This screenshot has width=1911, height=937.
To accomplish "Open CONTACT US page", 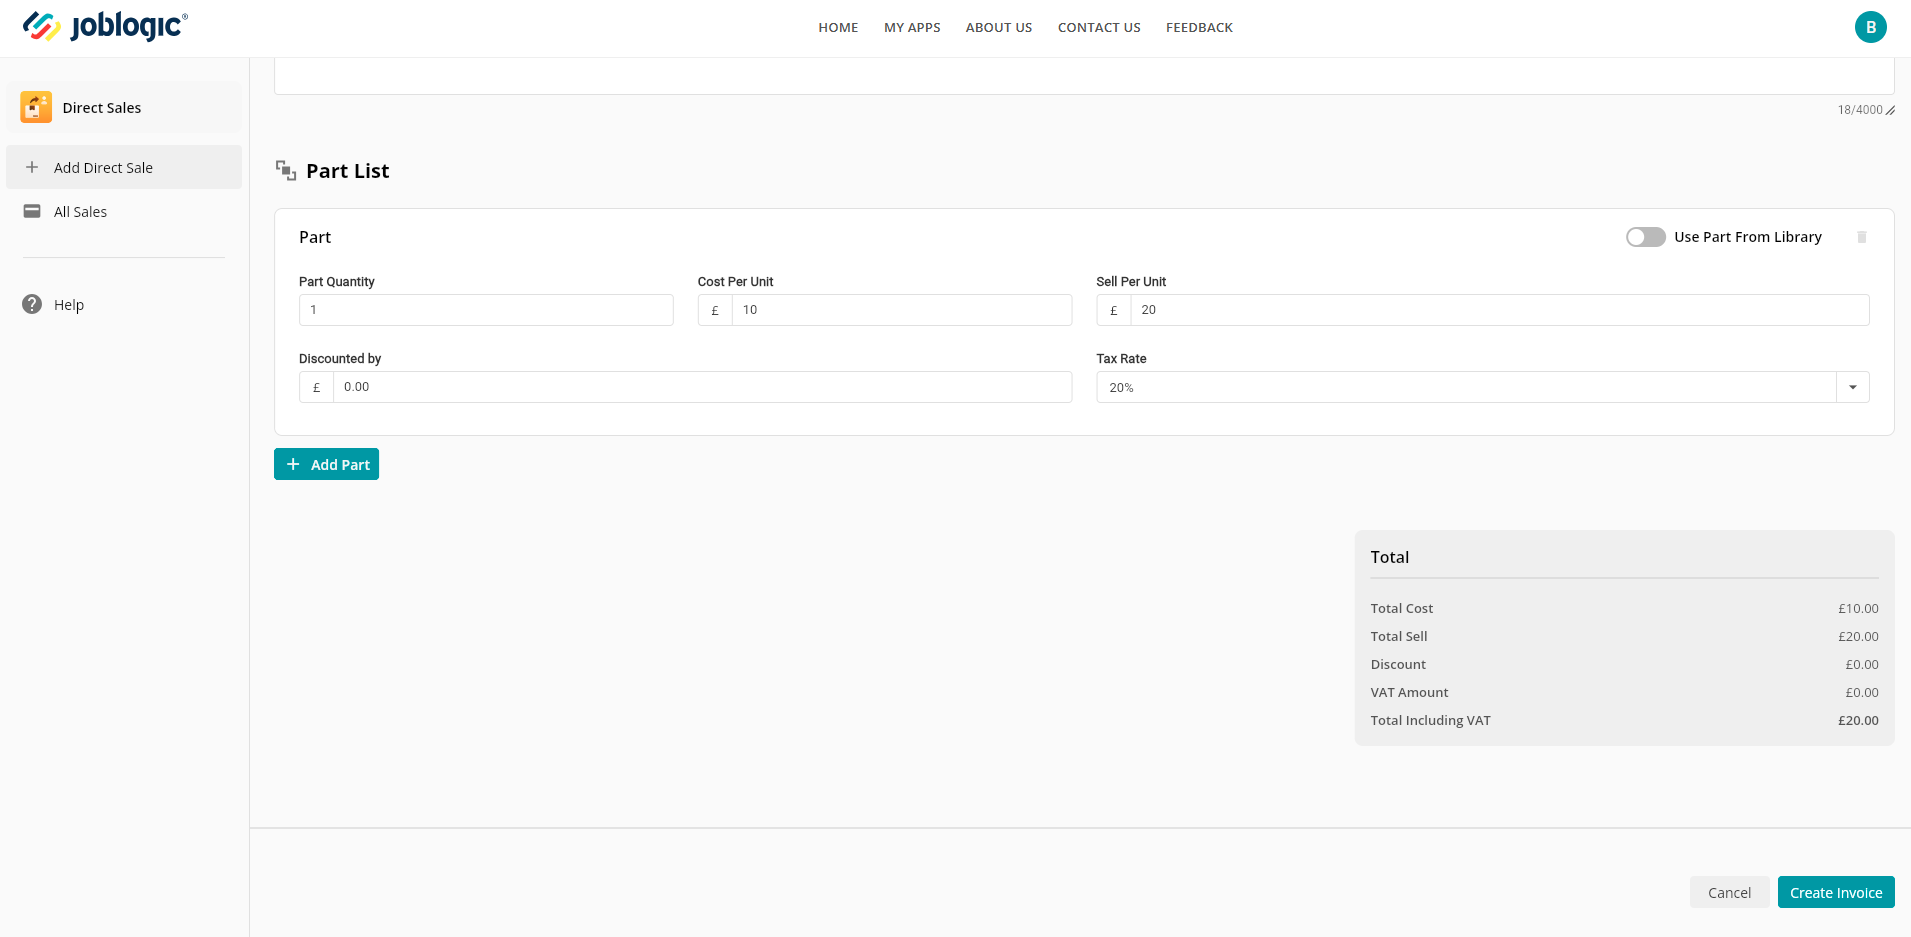I will click(1099, 27).
